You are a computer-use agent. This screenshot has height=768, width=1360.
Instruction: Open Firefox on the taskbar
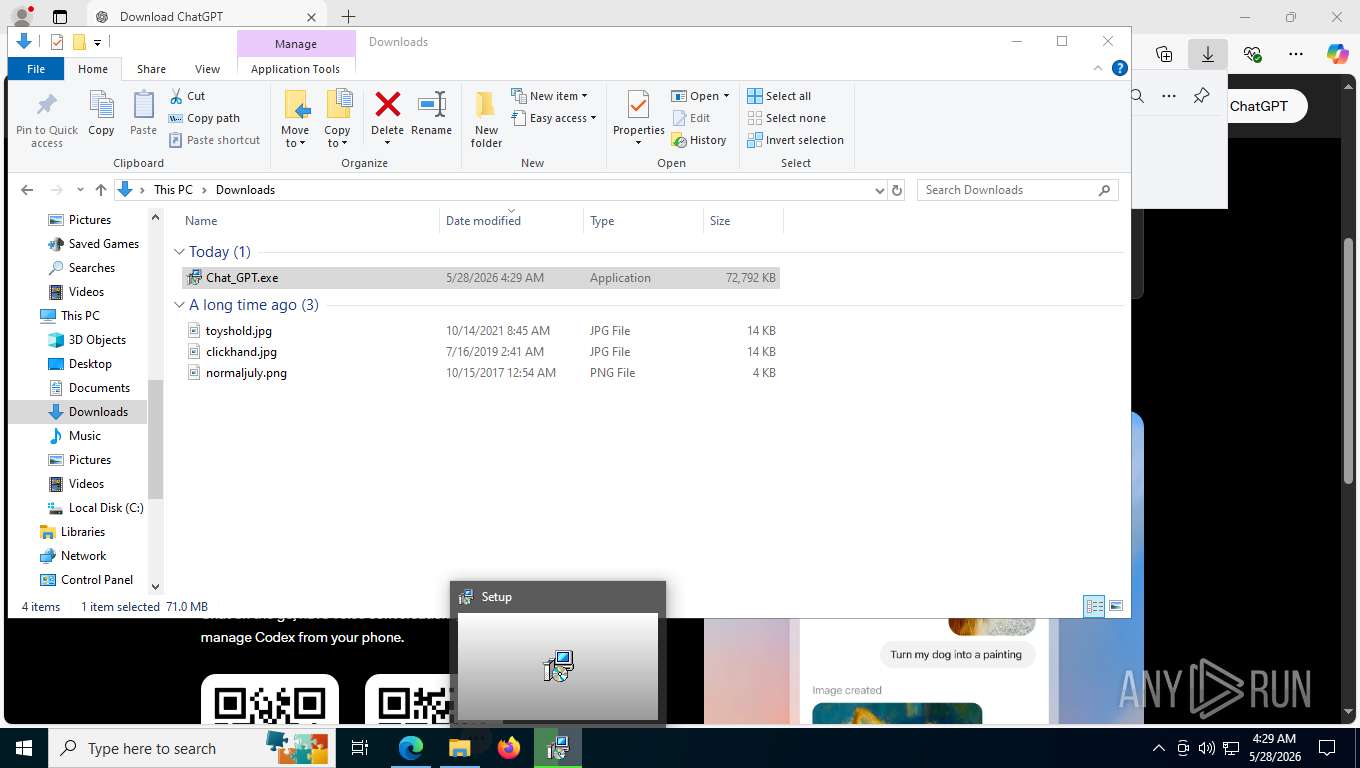(509, 748)
